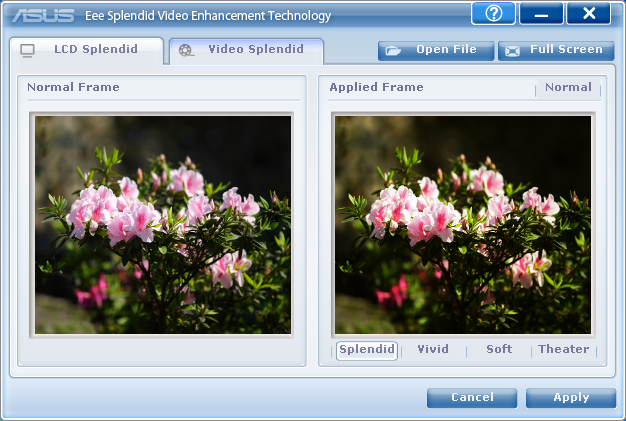Select the Vivid video mode
Image resolution: width=626 pixels, height=421 pixels.
click(x=433, y=350)
